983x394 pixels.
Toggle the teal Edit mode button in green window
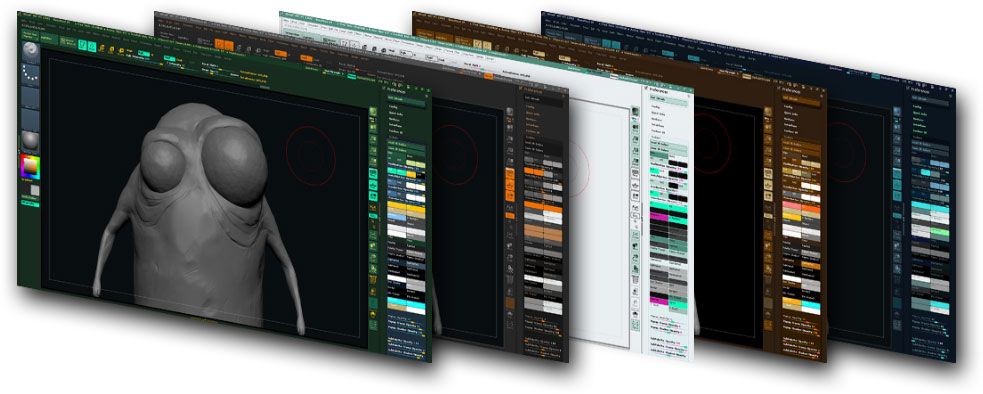pos(81,45)
